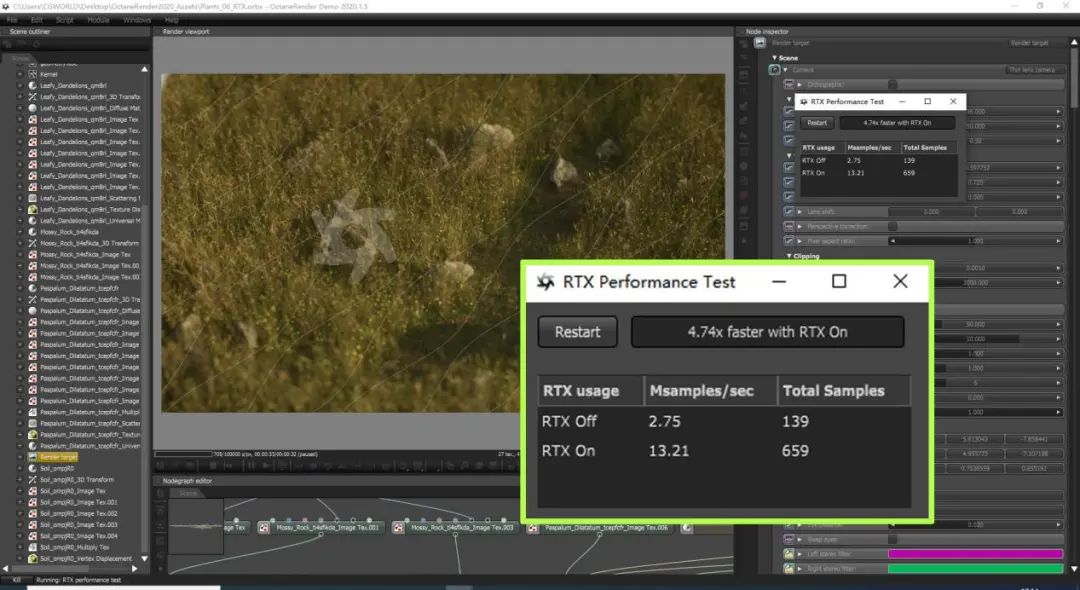The width and height of the screenshot is (1080, 590).
Task: Click Restart in the small RTX Performance Test dialog
Action: (817, 123)
